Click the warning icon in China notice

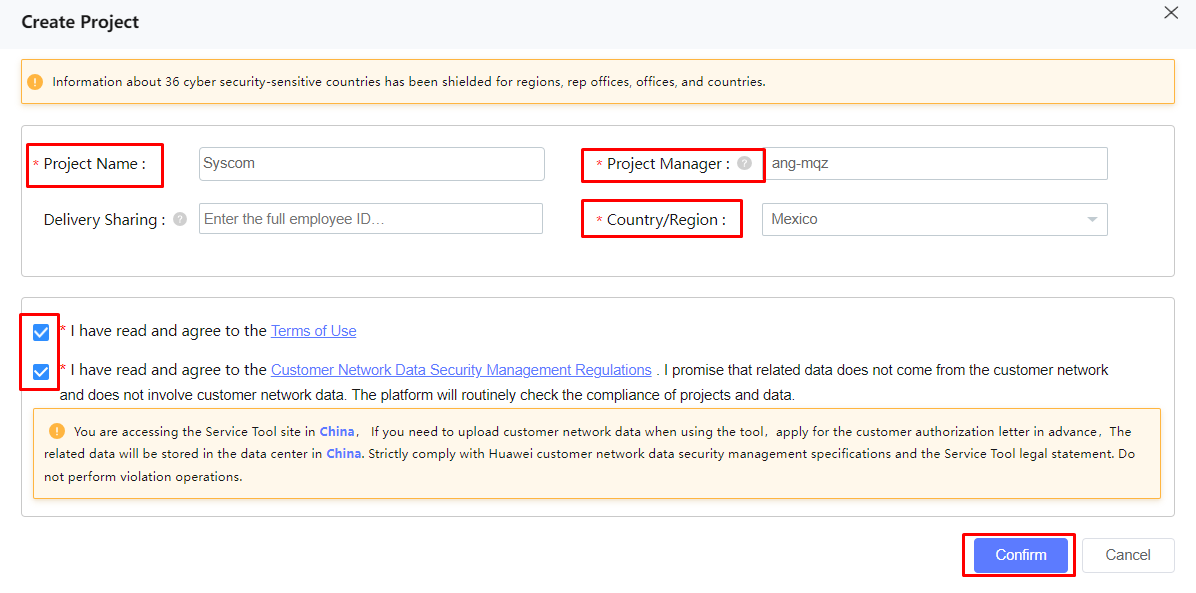[x=56, y=431]
